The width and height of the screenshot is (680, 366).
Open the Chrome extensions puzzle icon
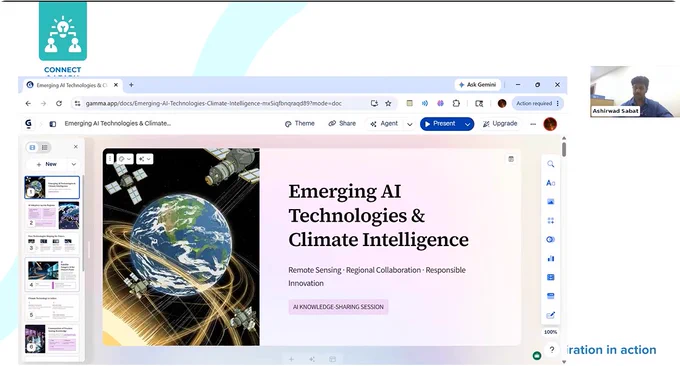[456, 103]
